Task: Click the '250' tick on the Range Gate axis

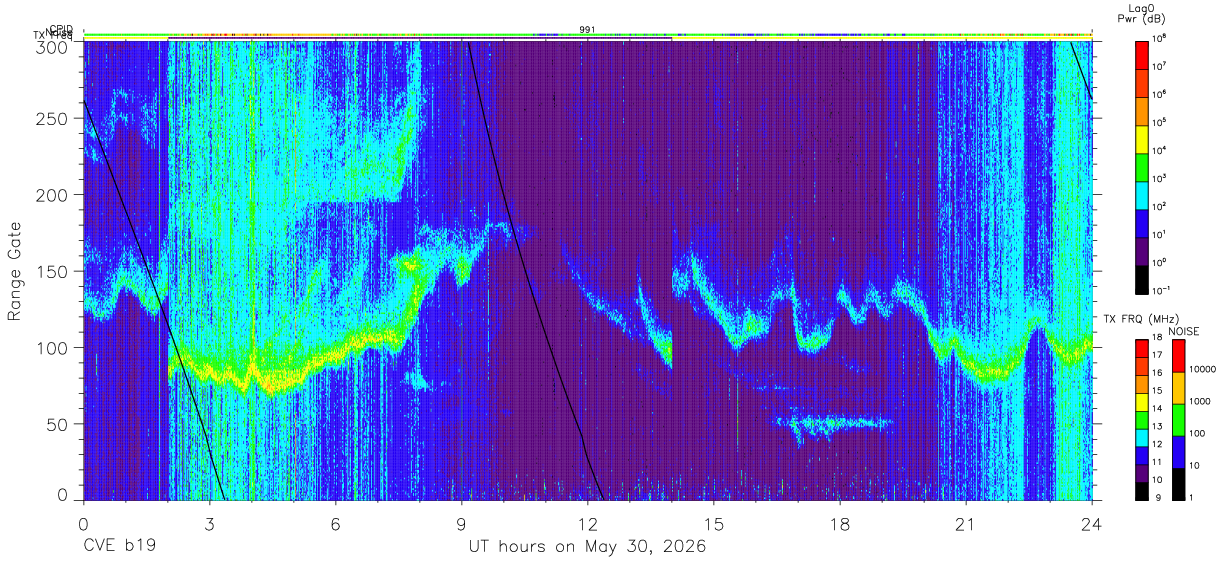Action: [50, 119]
